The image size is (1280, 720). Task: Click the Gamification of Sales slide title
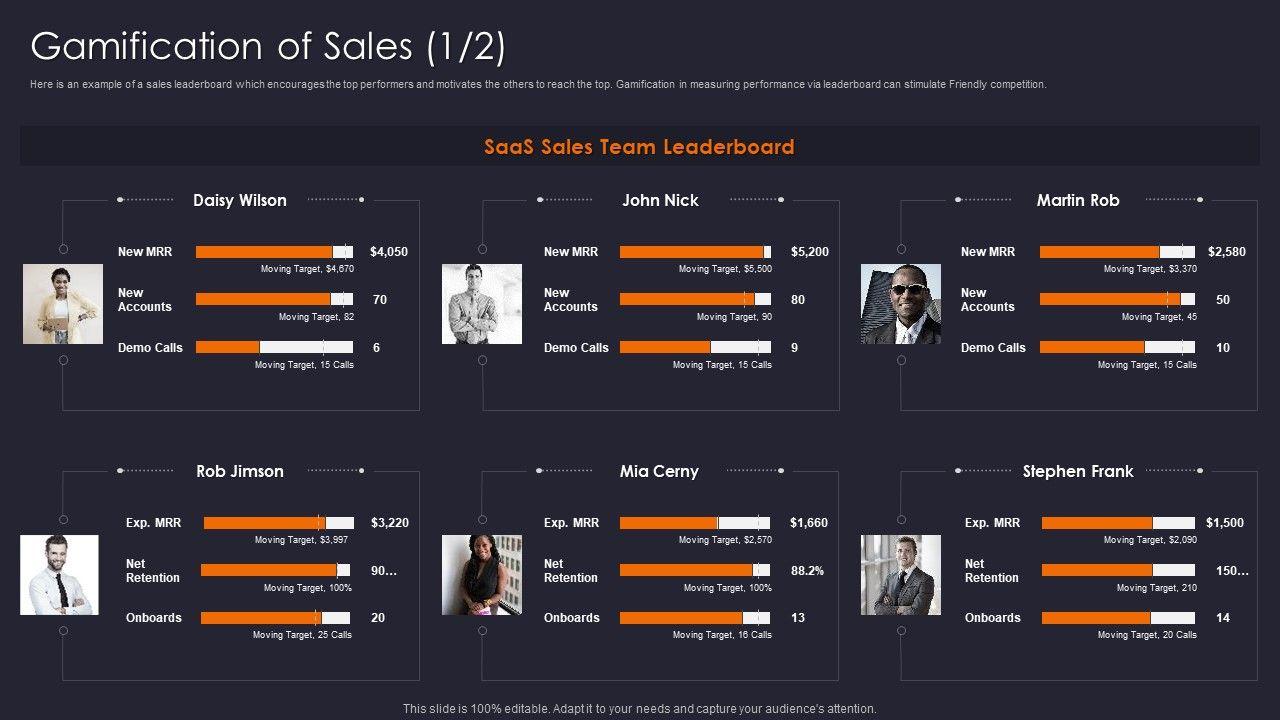[x=268, y=46]
